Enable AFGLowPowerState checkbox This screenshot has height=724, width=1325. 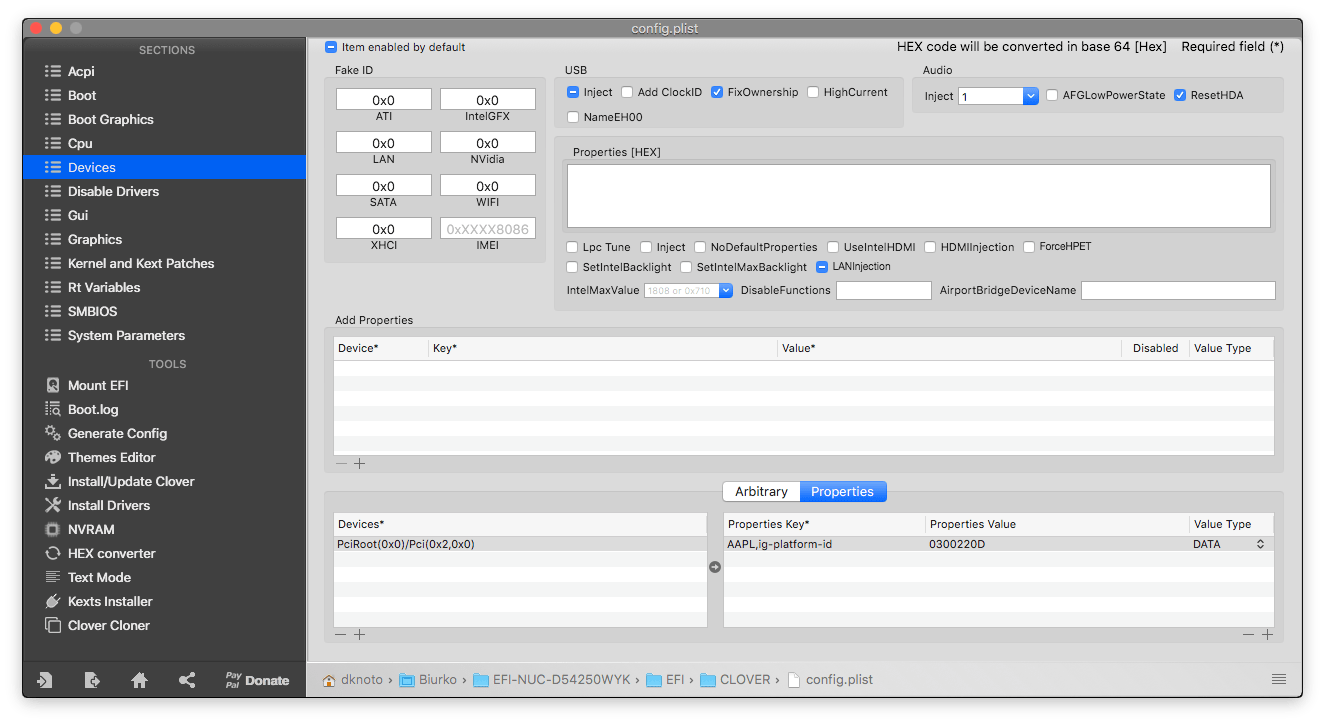tap(1052, 95)
